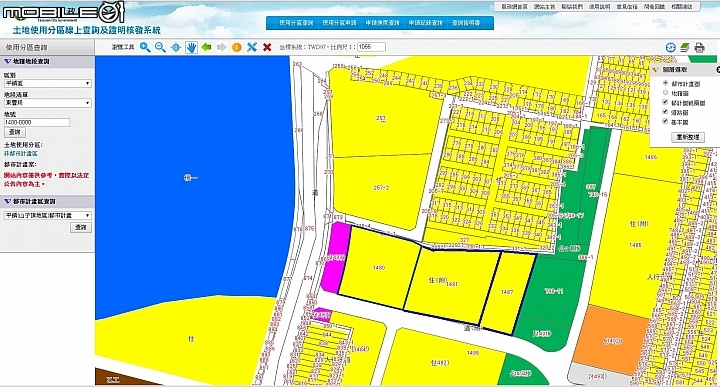The width and height of the screenshot is (720, 387).
Task: Open the 使用分區查詢 blue navigation tab
Action: [296, 22]
